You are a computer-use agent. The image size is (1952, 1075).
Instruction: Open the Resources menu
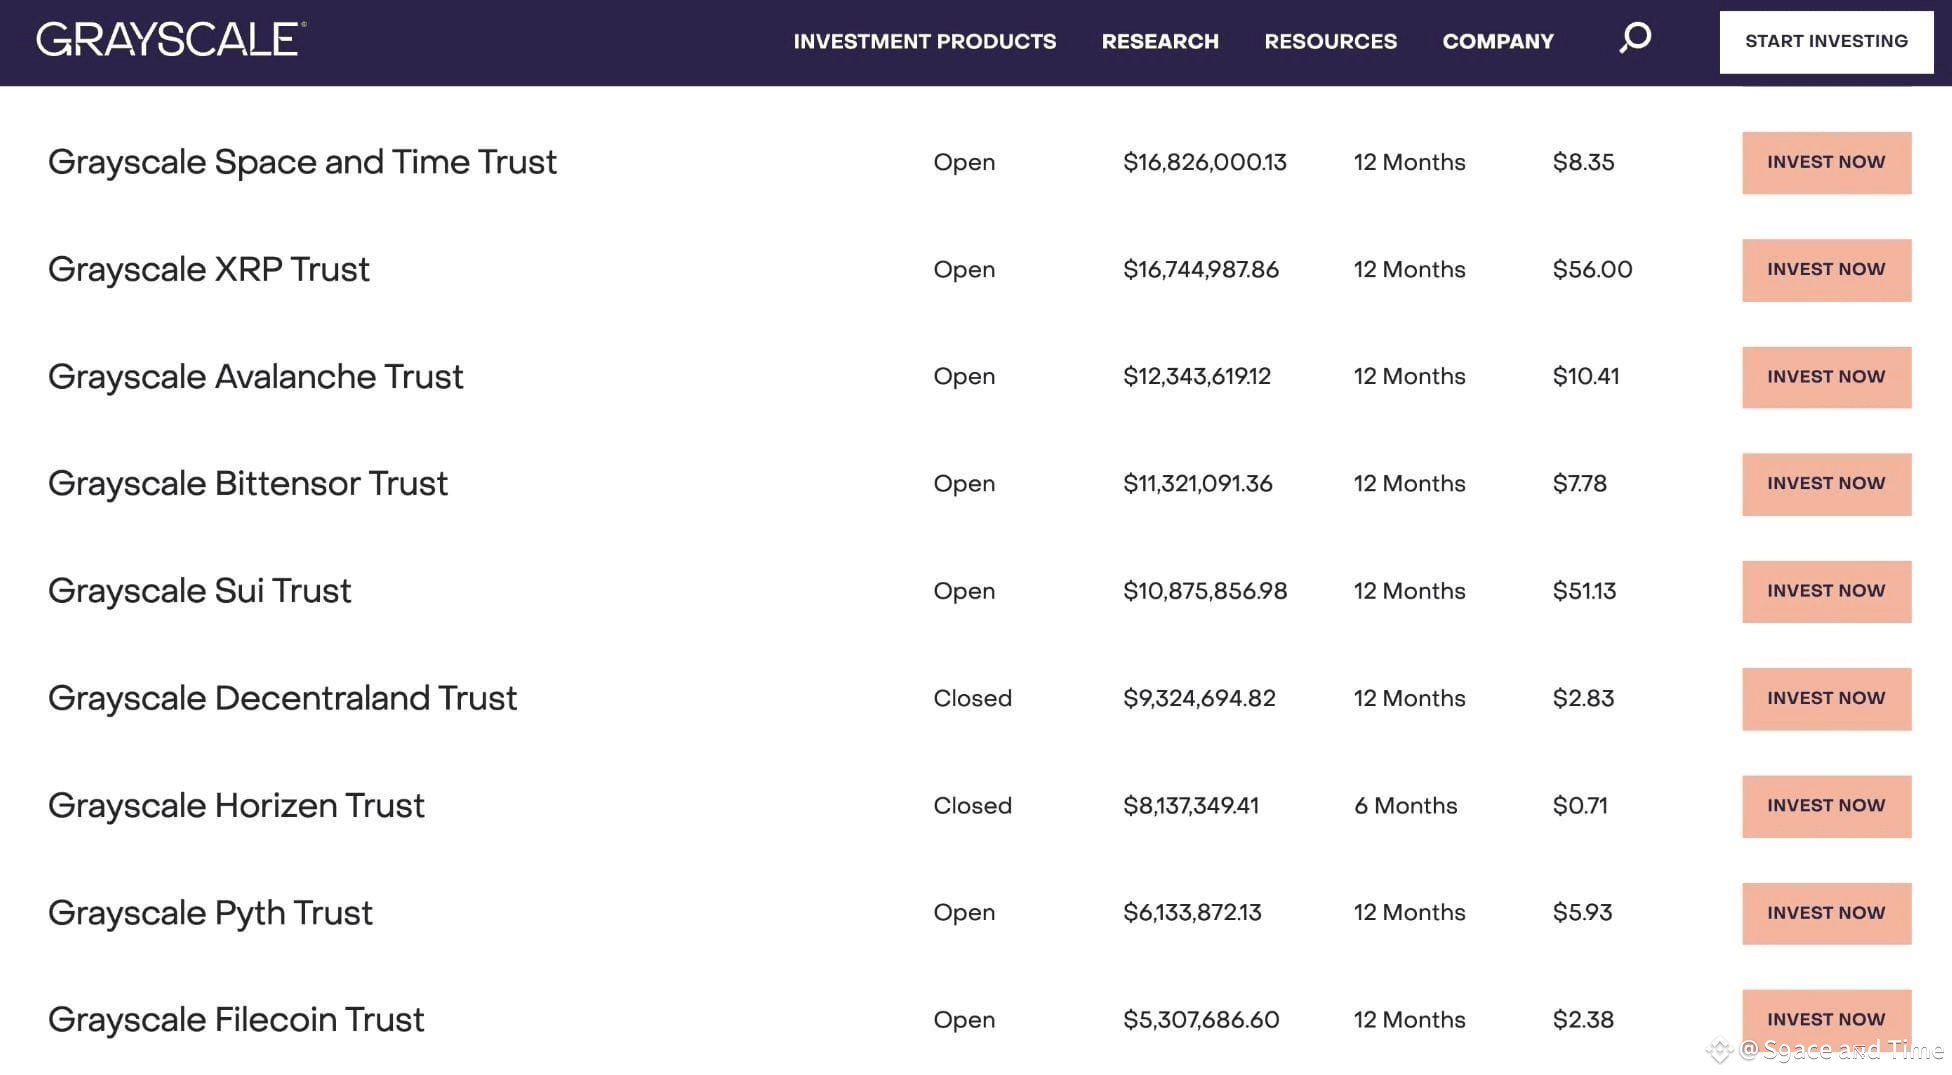coord(1330,41)
